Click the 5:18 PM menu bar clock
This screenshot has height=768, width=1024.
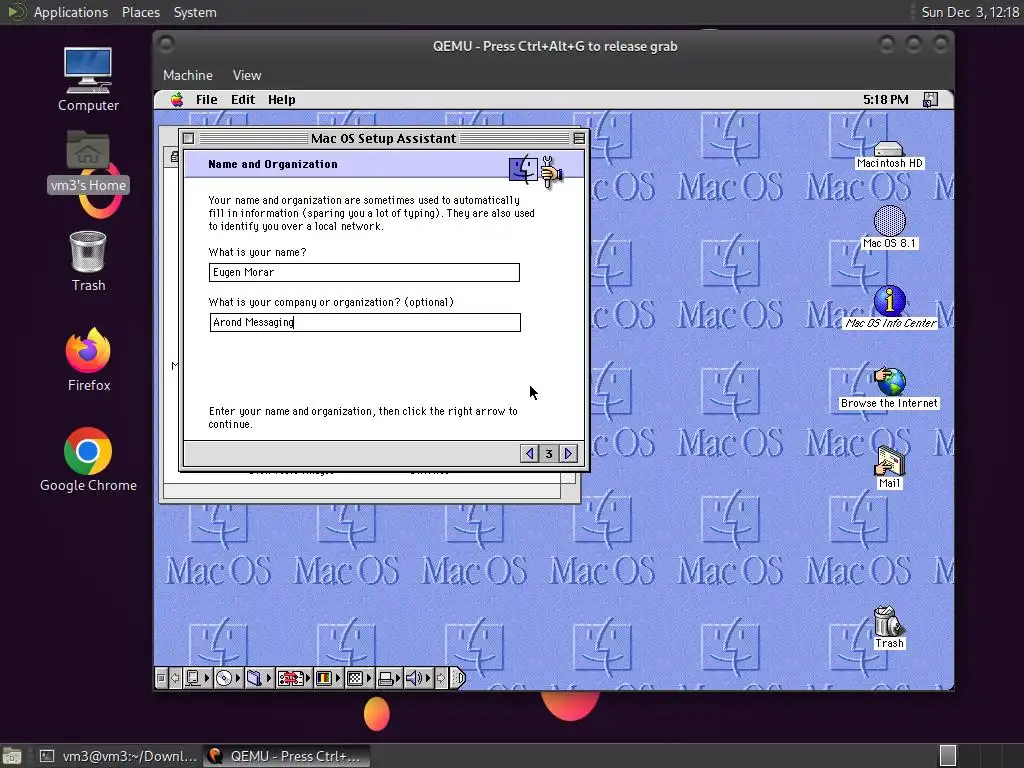coord(885,99)
